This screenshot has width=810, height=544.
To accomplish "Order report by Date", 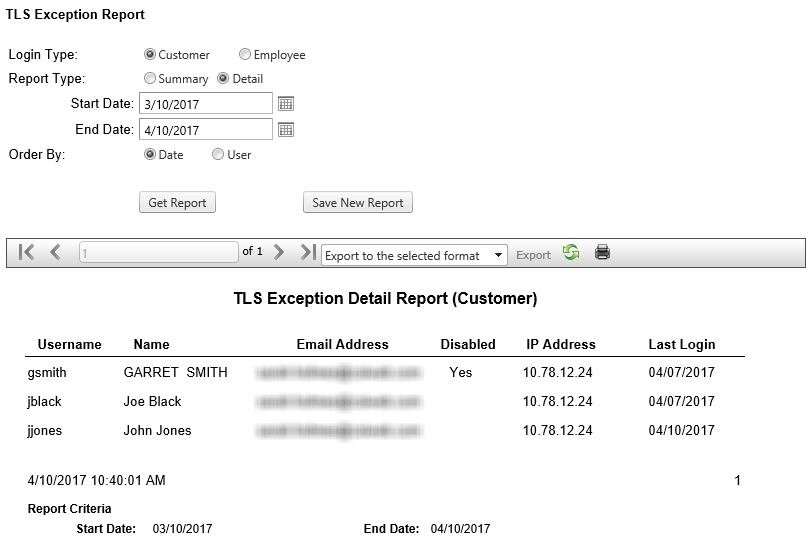I will click(x=150, y=155).
